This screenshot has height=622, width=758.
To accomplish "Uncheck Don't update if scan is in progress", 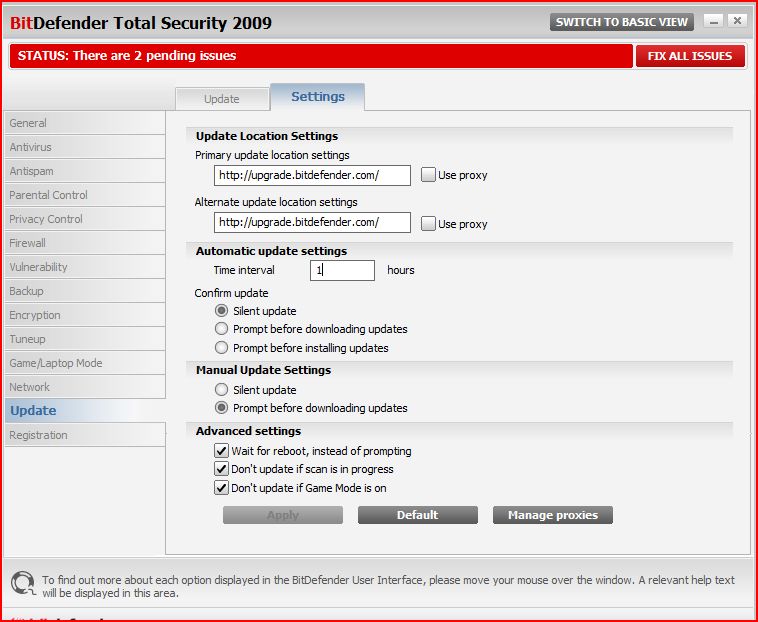I will tap(221, 469).
